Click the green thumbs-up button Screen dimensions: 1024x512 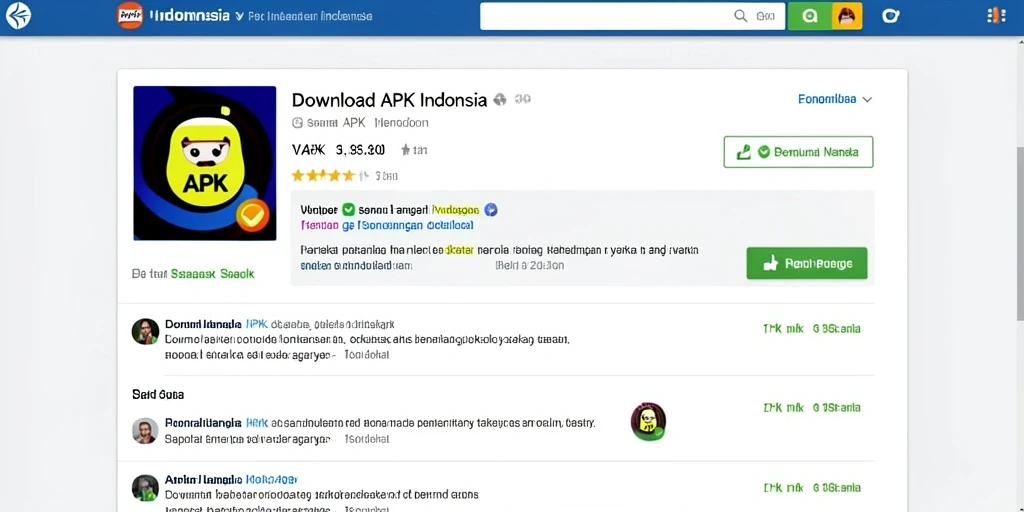tap(807, 263)
